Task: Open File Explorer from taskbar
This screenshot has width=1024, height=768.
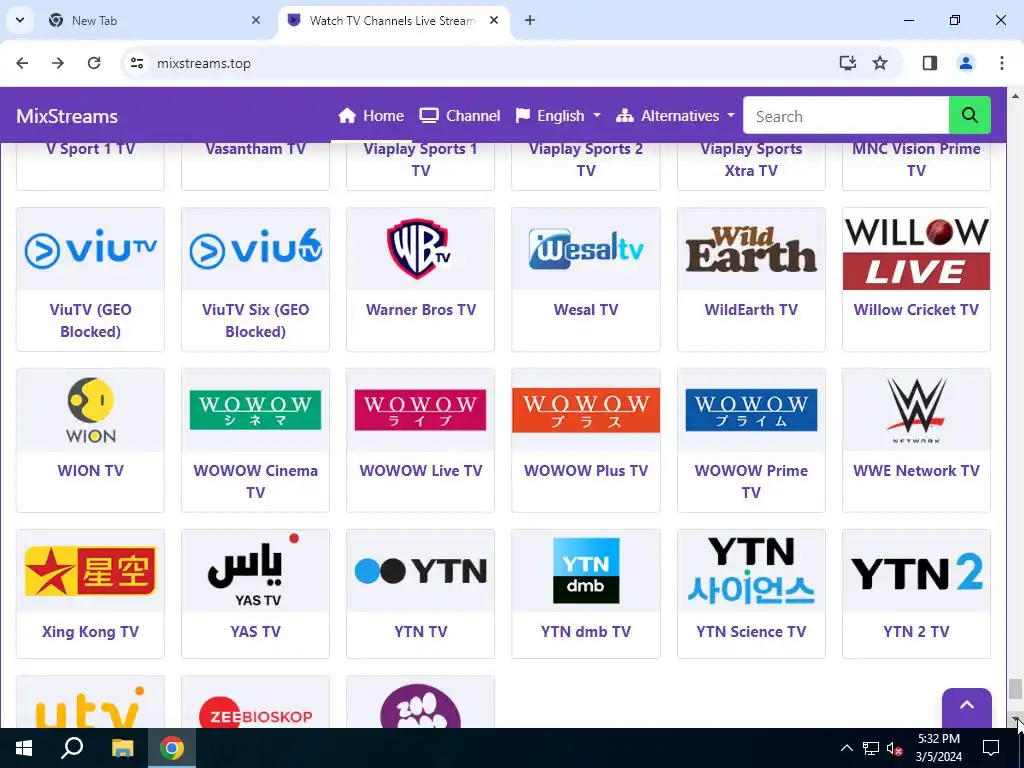Action: 122,748
